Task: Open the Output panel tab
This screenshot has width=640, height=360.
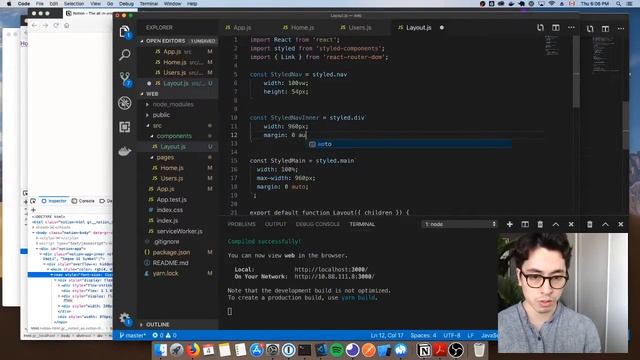Action: 276,224
